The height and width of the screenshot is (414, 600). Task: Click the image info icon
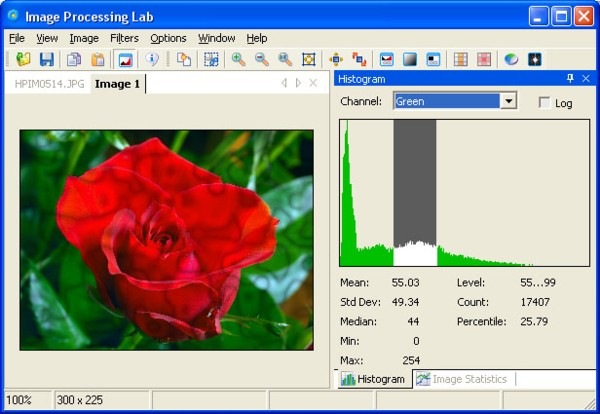152,59
